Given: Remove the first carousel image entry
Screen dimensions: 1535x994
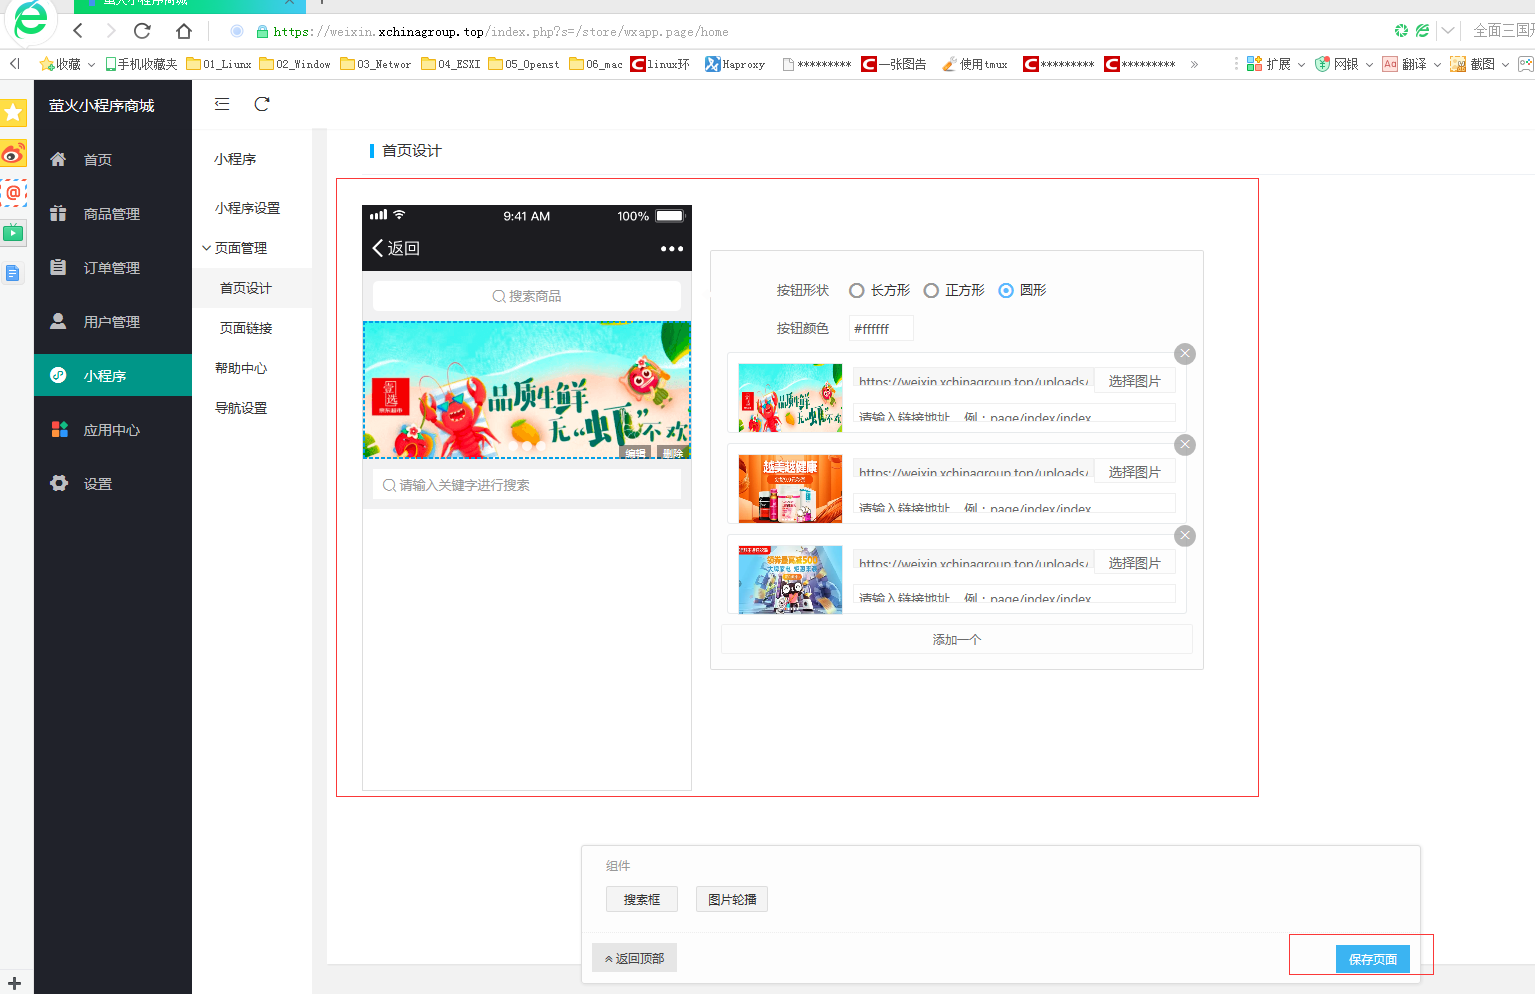Looking at the screenshot, I should (x=1185, y=354).
